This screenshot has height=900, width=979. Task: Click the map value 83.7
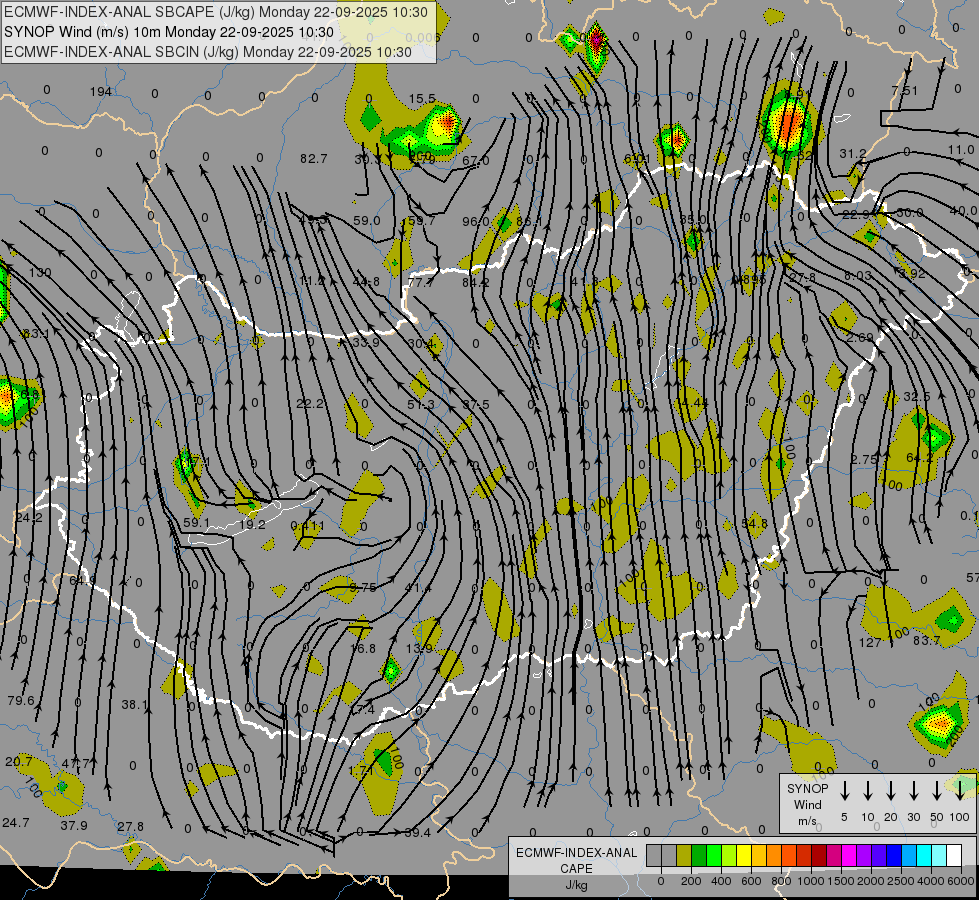click(x=927, y=640)
